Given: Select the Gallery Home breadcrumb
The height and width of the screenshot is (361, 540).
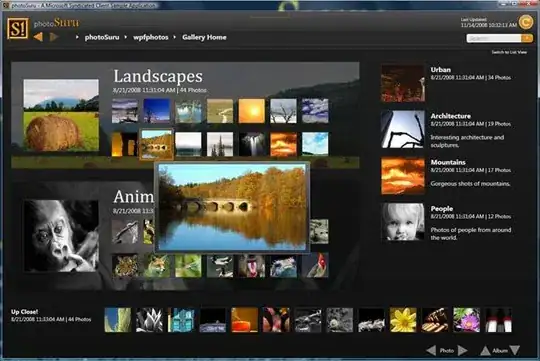Looking at the screenshot, I should pos(204,37).
